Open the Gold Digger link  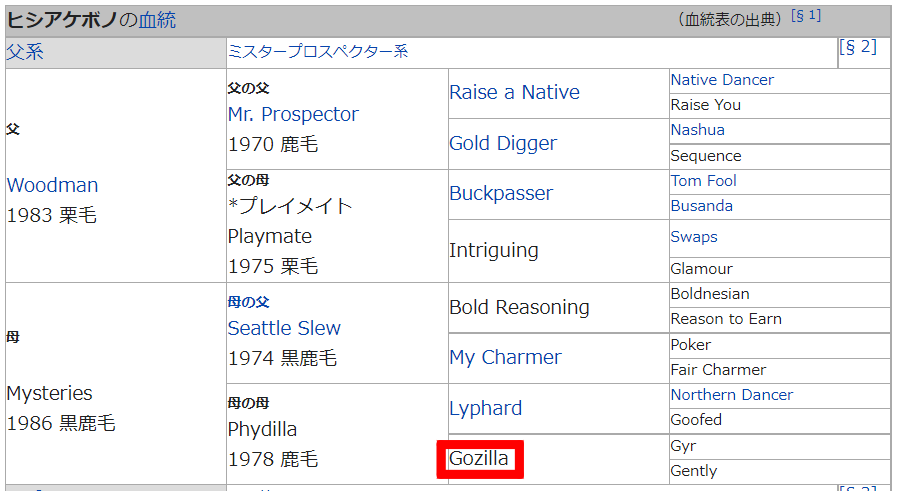502,143
